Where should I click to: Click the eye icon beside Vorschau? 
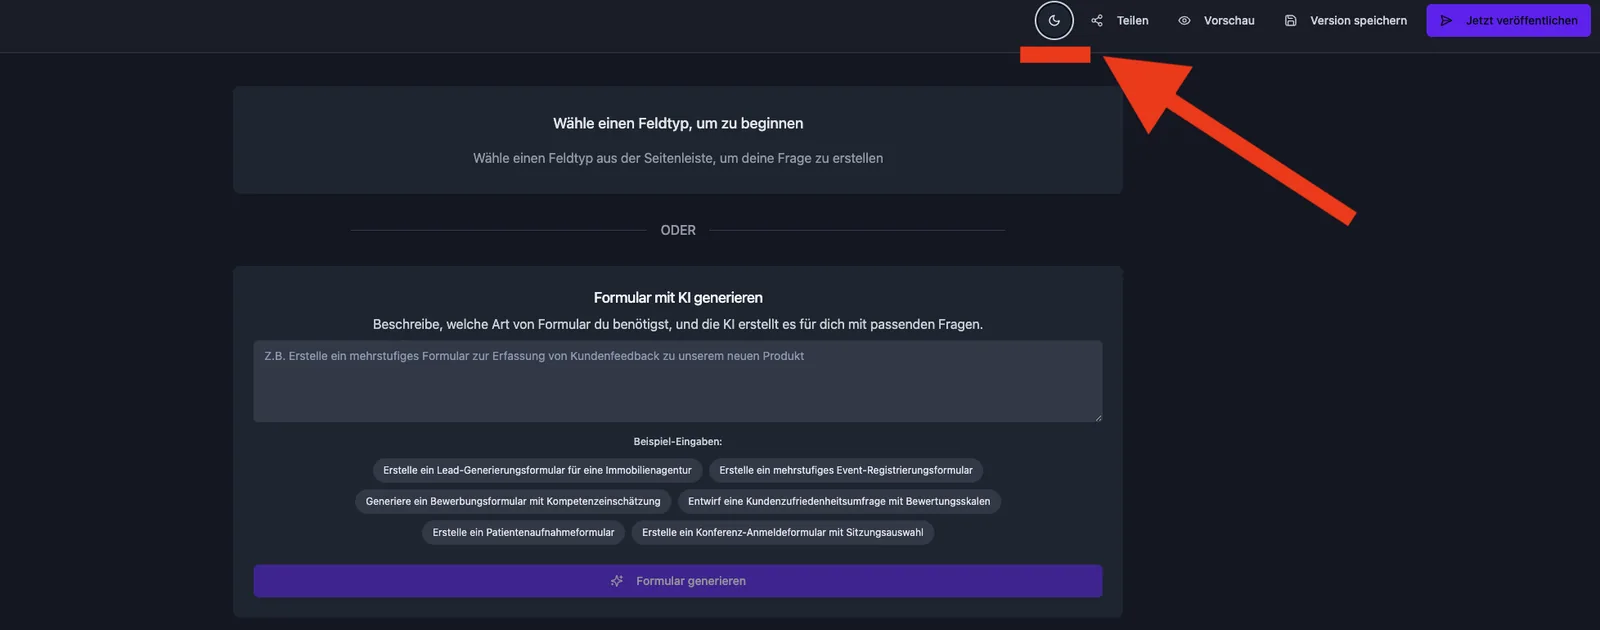[x=1184, y=20]
